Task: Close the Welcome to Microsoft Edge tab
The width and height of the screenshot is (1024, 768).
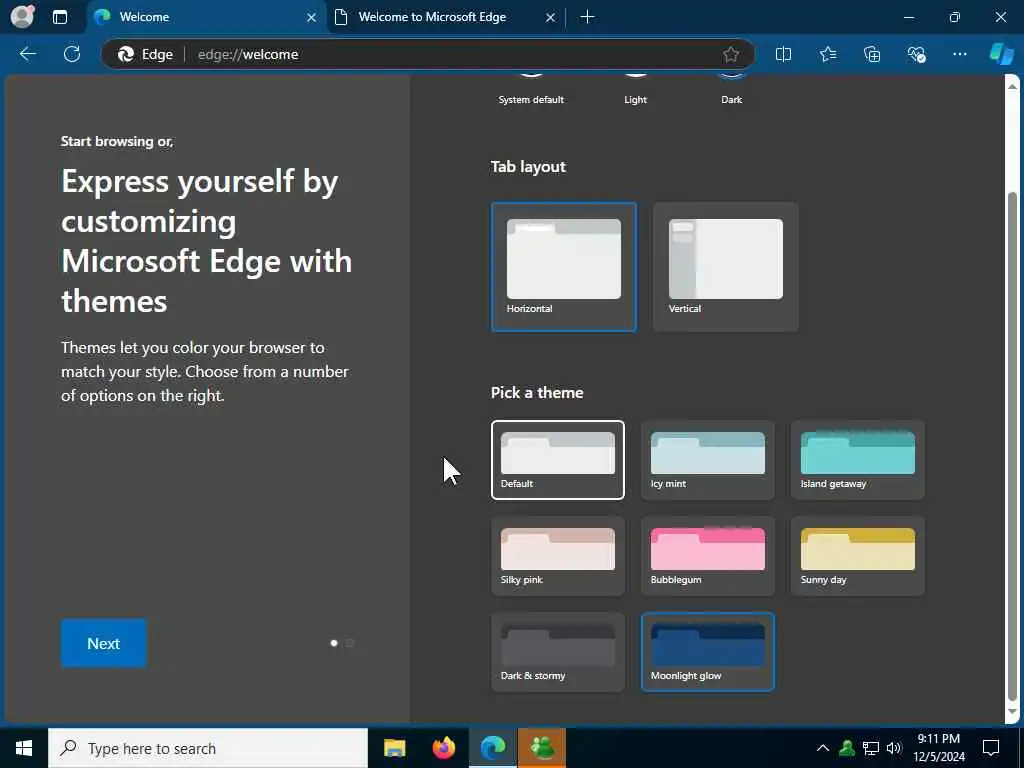Action: pos(551,18)
